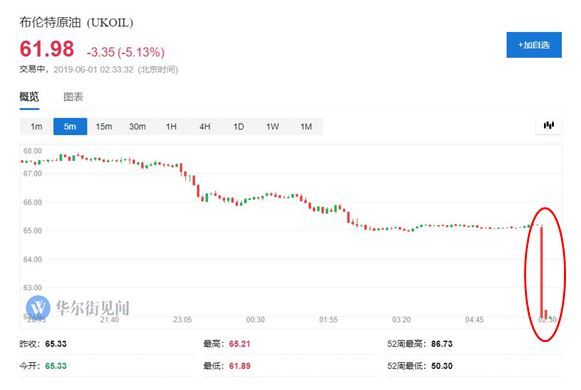Viewport: 581px width, 390px height.
Task: Click the 00:30 time axis label
Action: point(255,319)
